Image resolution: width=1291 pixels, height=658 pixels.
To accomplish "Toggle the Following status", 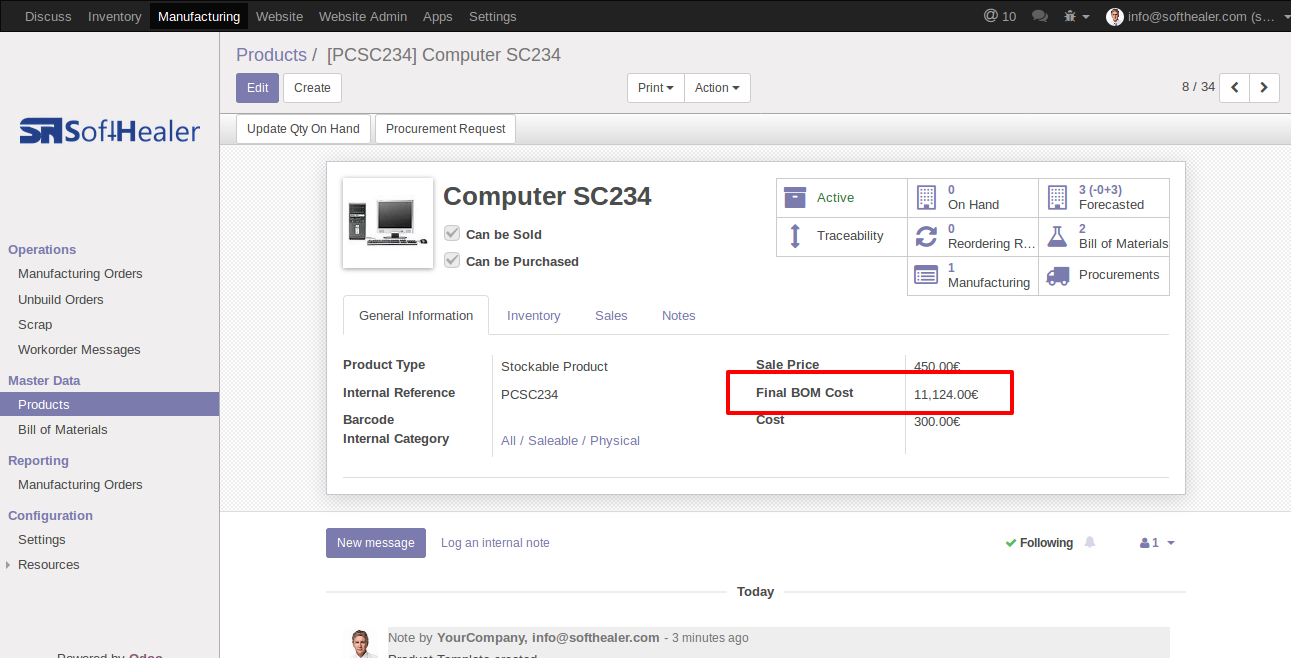I will (1039, 543).
